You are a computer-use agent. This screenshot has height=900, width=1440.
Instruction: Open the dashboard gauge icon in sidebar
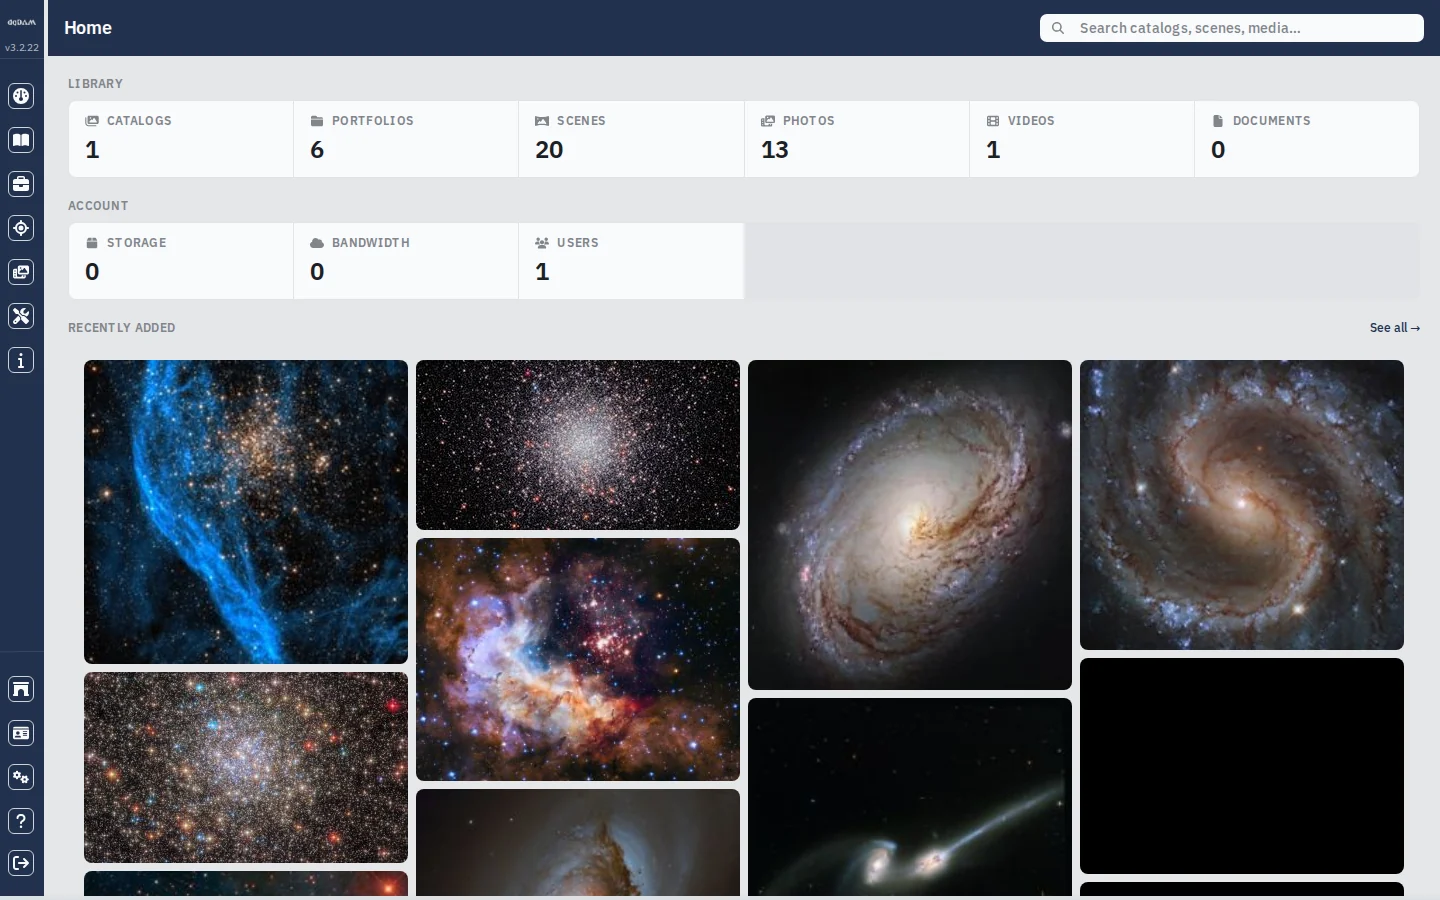(21, 96)
